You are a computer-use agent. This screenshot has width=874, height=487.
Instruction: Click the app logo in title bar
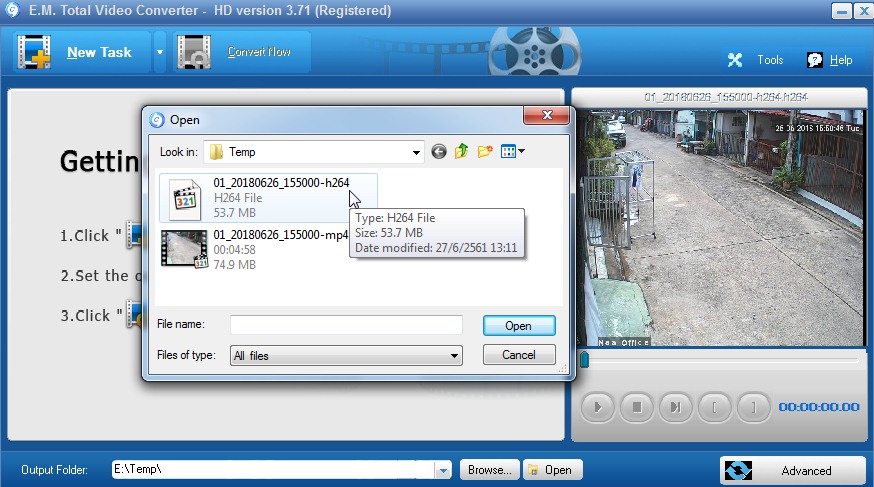pyautogui.click(x=12, y=9)
